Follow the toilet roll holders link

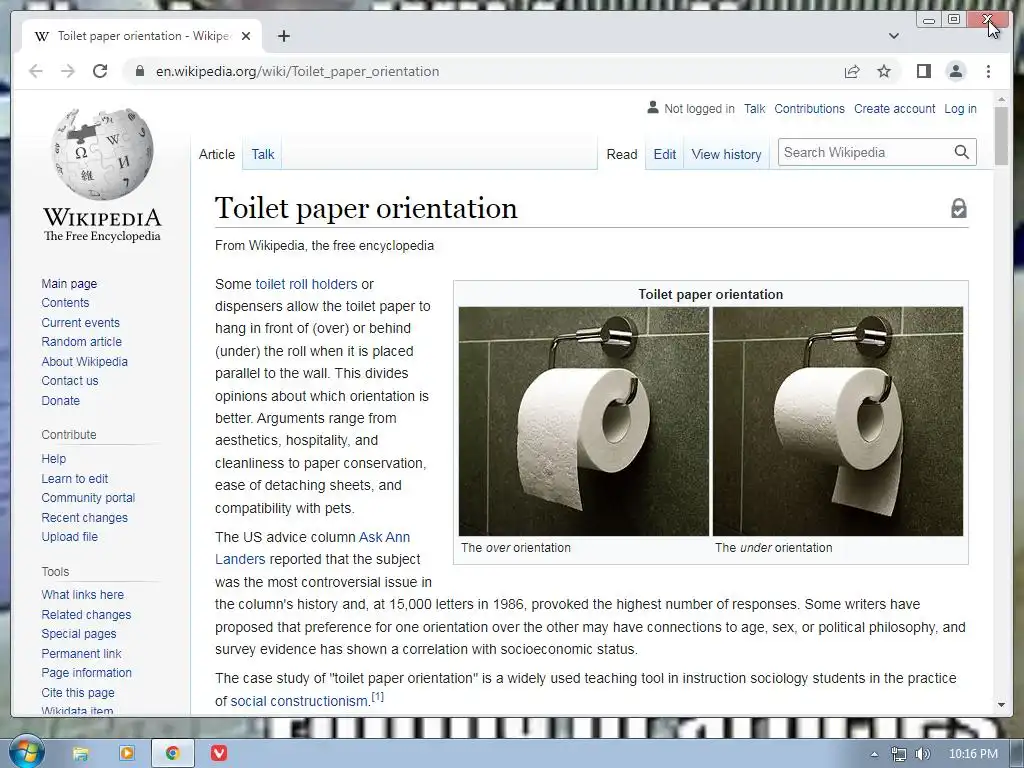[x=306, y=284]
